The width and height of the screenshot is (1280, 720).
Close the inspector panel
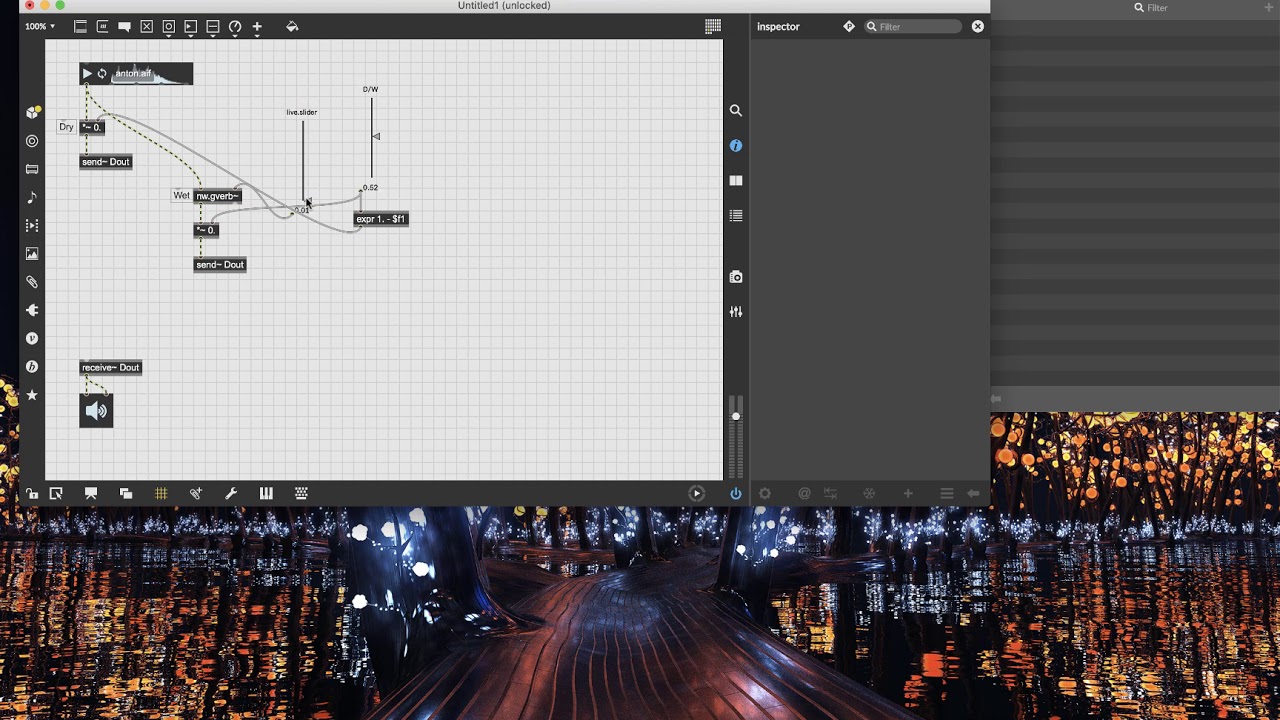(978, 27)
